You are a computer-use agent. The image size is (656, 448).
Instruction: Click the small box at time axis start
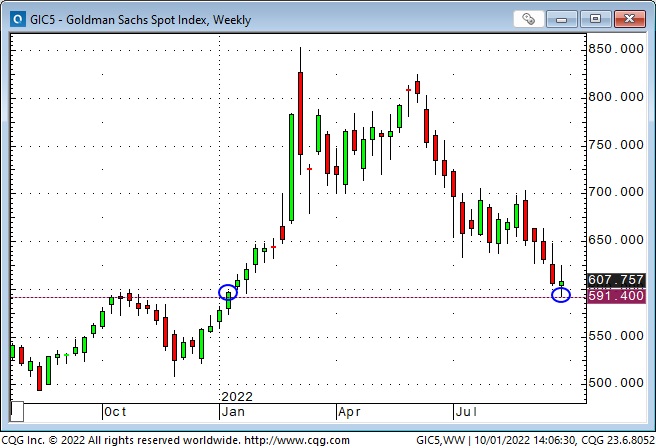[17, 412]
